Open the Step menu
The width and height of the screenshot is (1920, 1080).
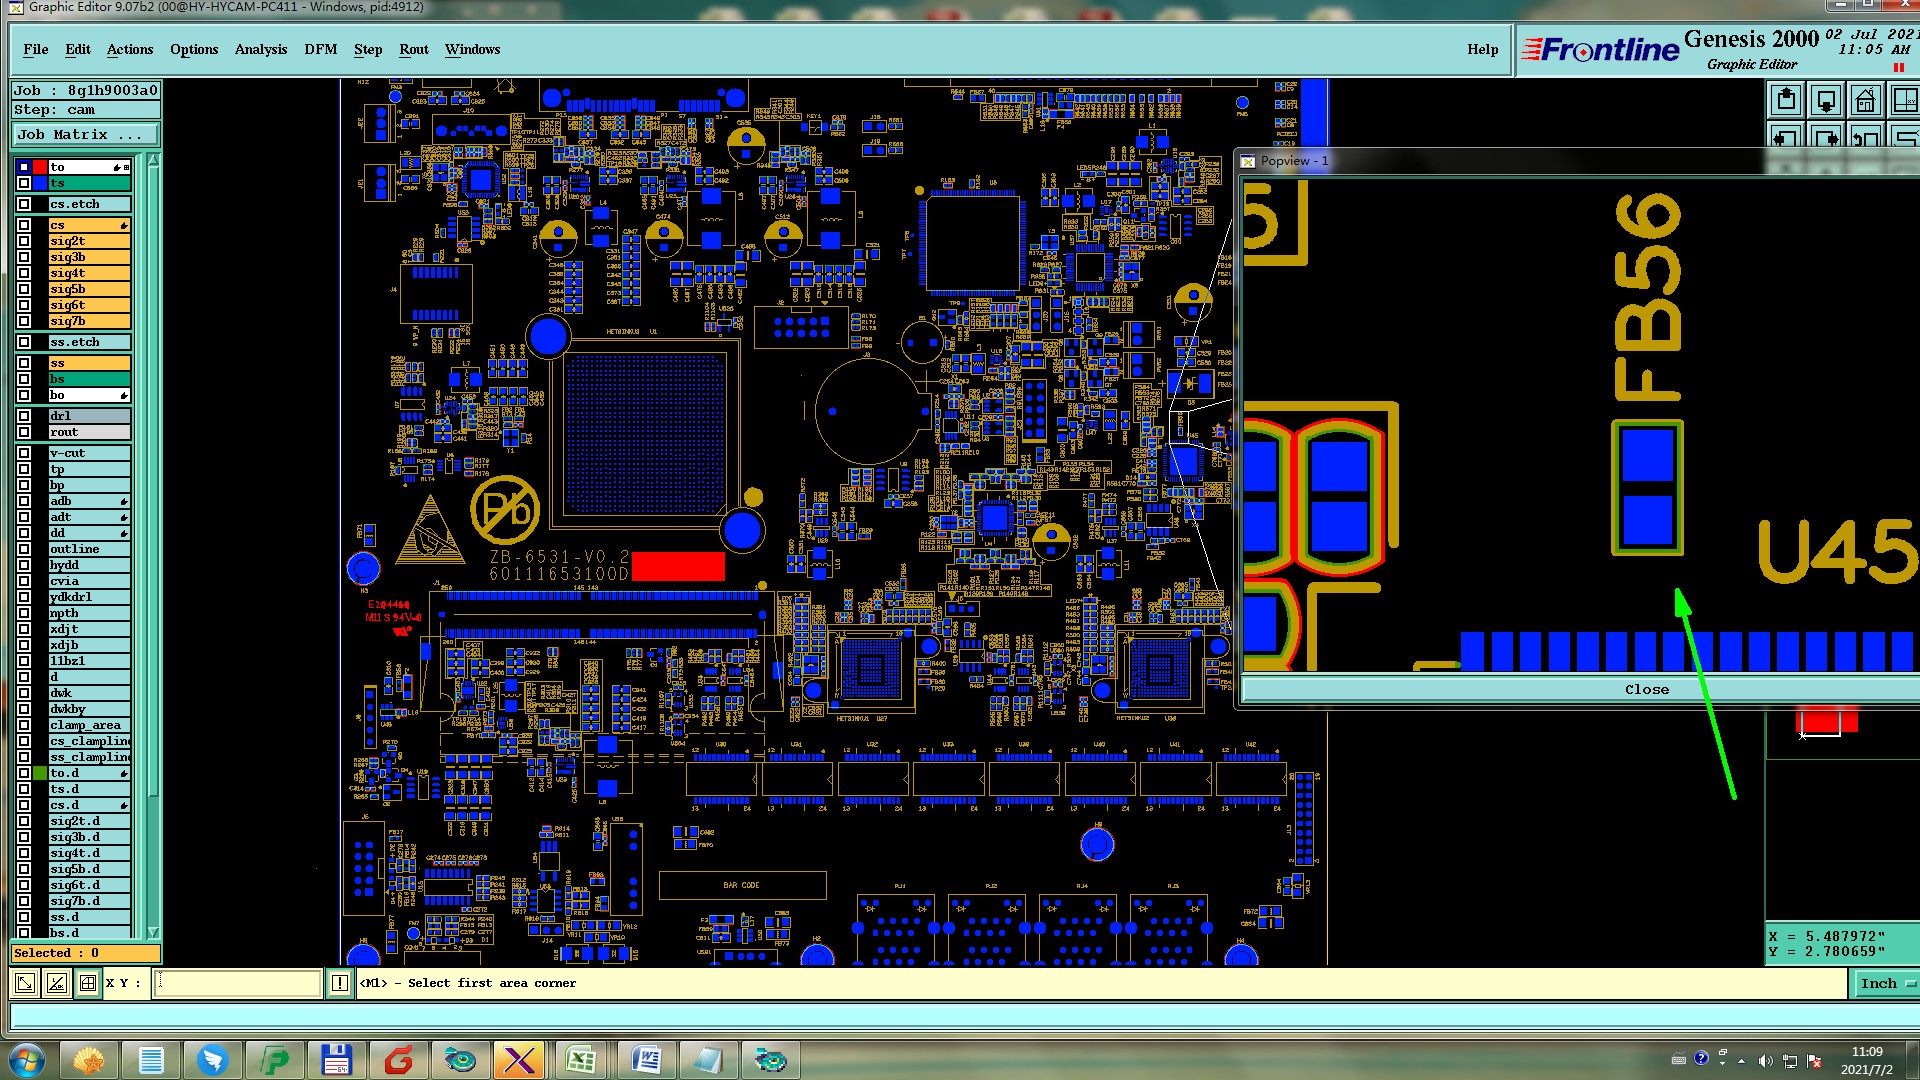(368, 49)
